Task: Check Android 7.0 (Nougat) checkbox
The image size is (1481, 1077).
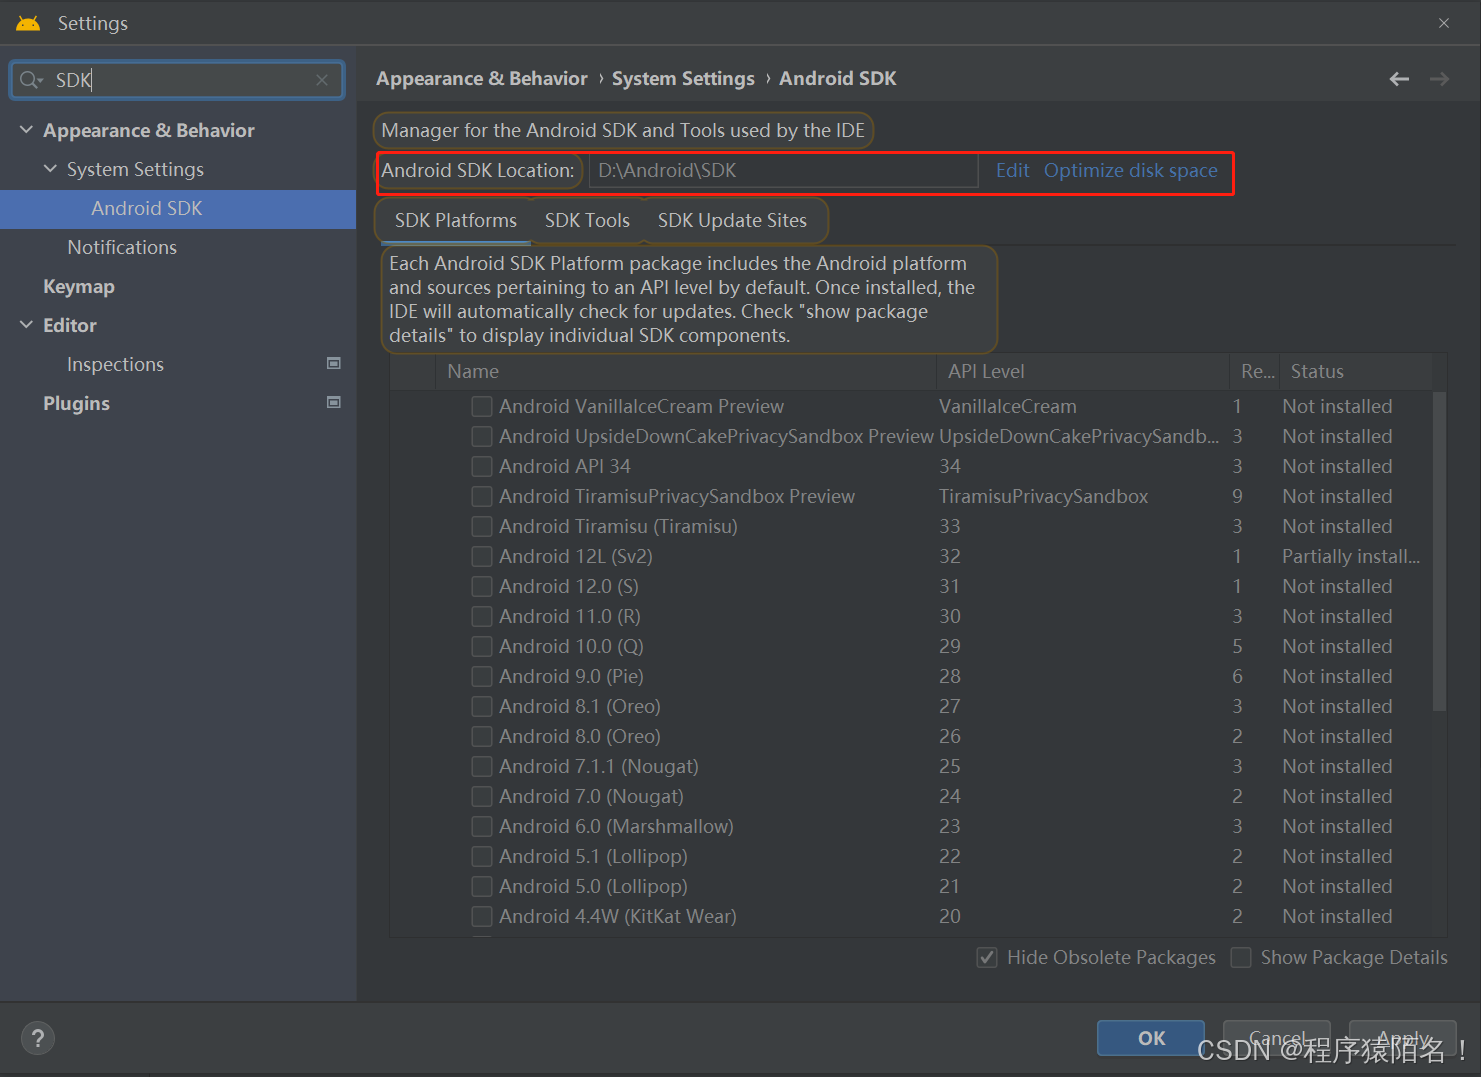Action: pyautogui.click(x=482, y=796)
